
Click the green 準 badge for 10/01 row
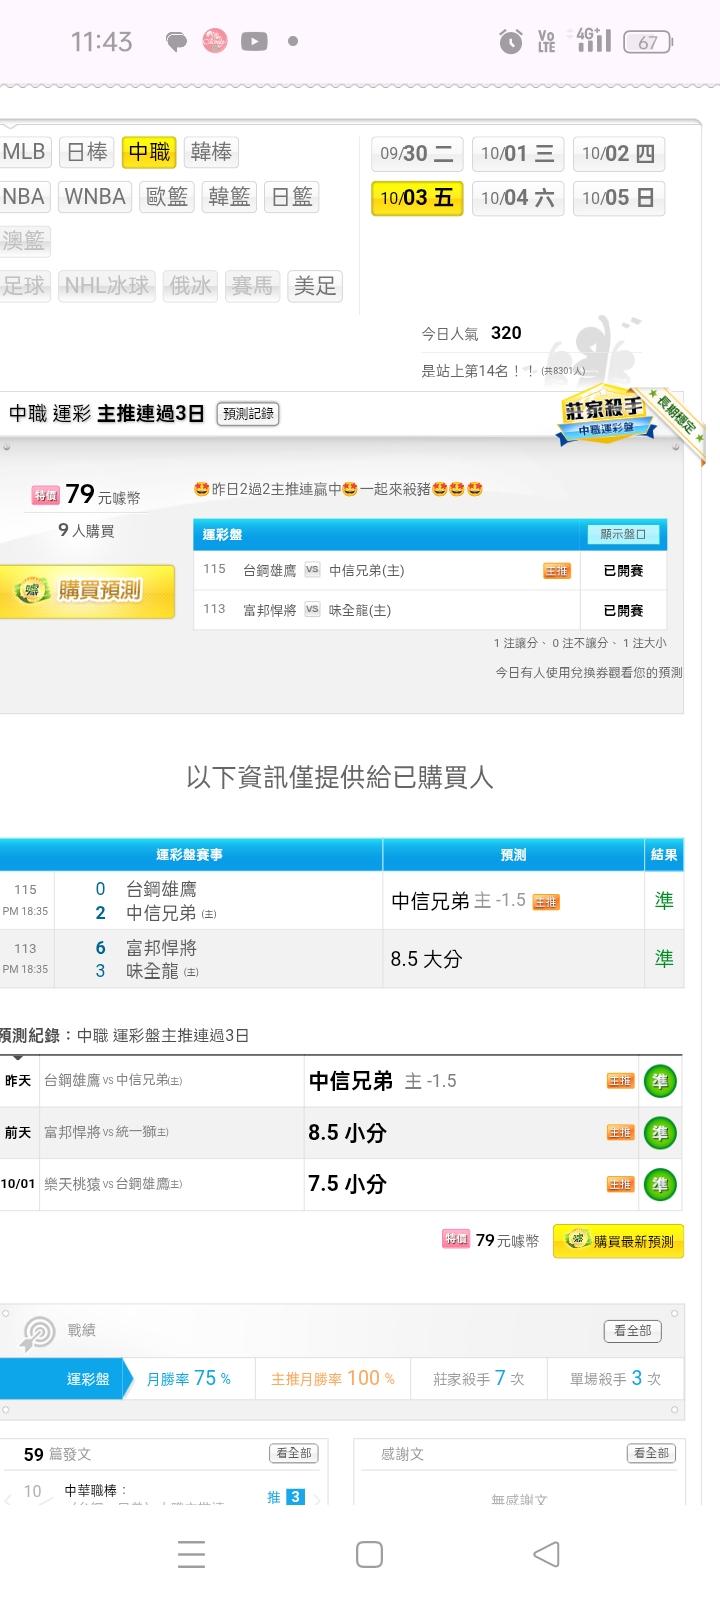coord(660,1184)
